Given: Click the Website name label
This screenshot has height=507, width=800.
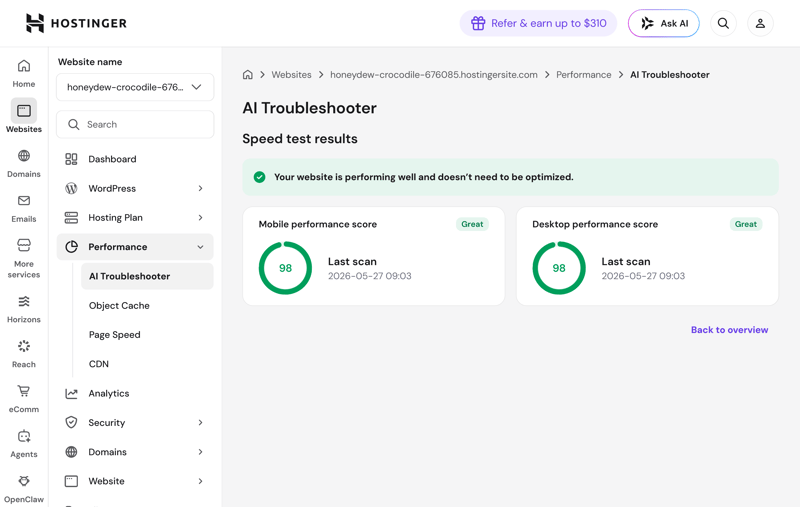Looking at the screenshot, I should point(90,62).
